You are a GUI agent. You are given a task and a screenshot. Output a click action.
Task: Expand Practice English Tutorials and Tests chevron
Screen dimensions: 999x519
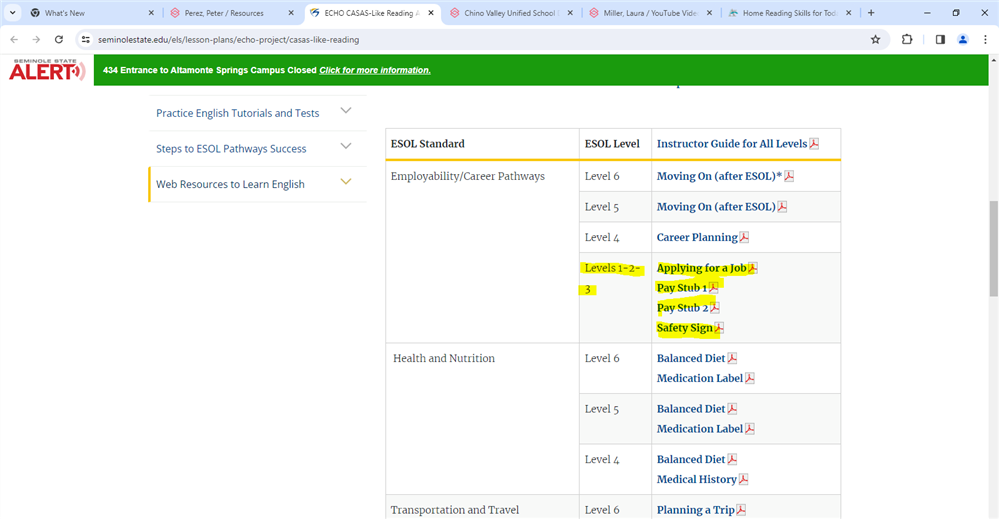(346, 111)
